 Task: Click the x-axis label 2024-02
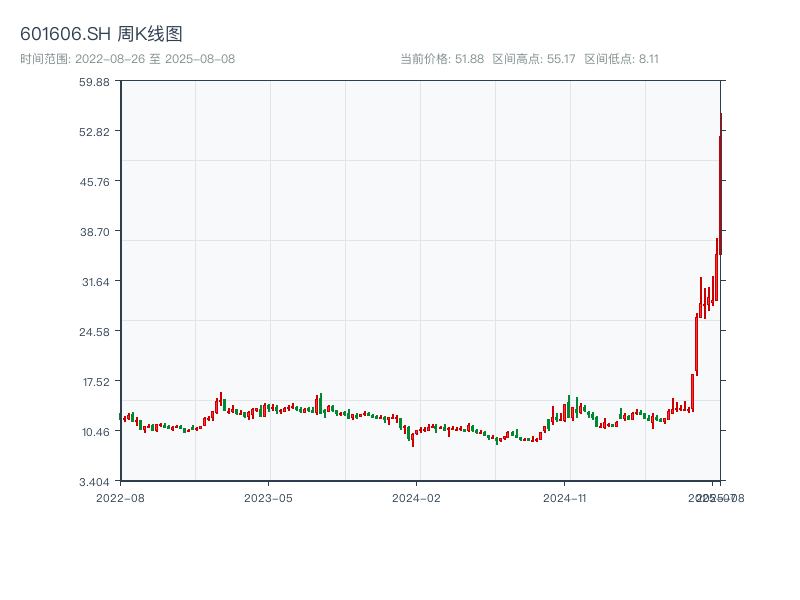416,498
